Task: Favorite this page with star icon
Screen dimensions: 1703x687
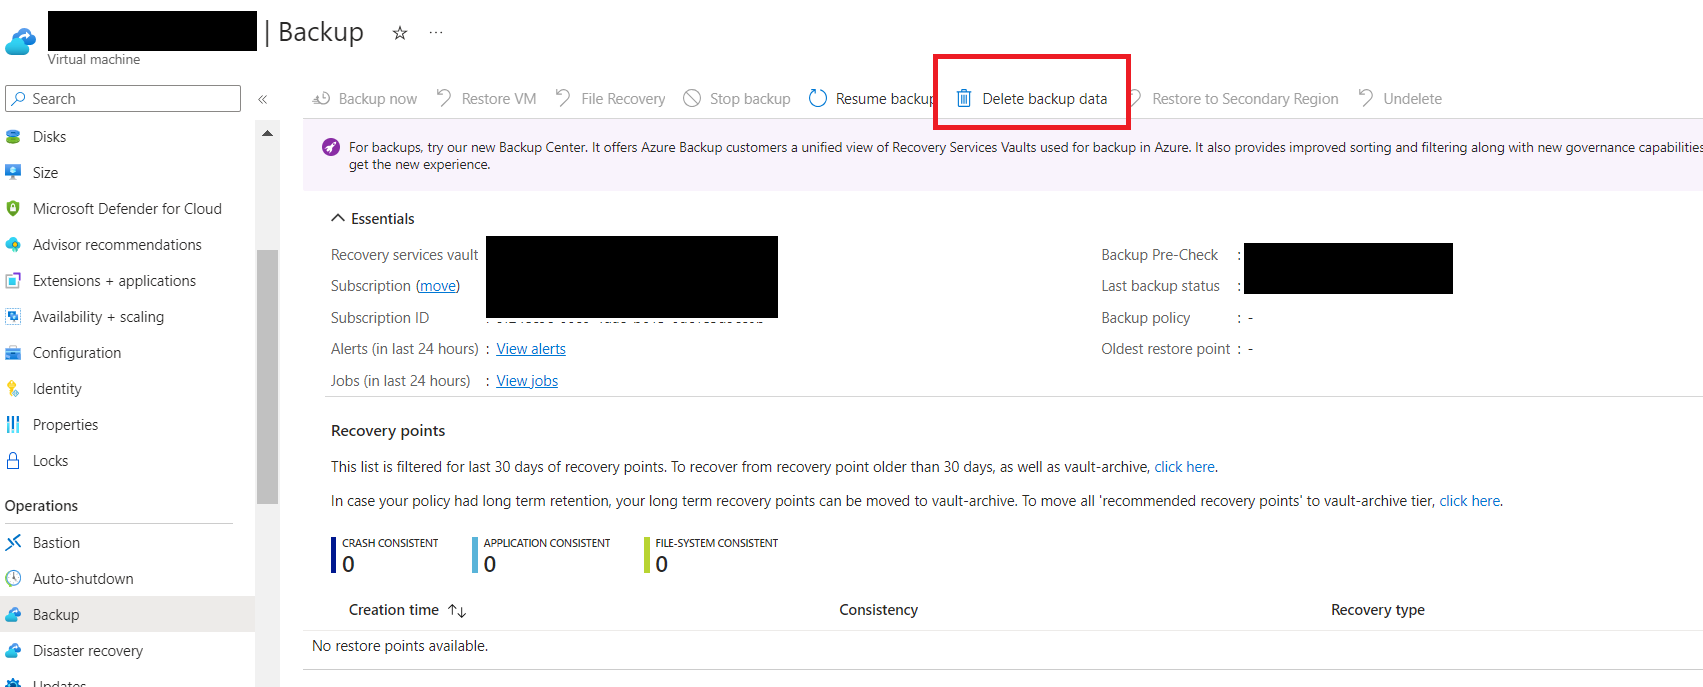Action: coord(400,33)
